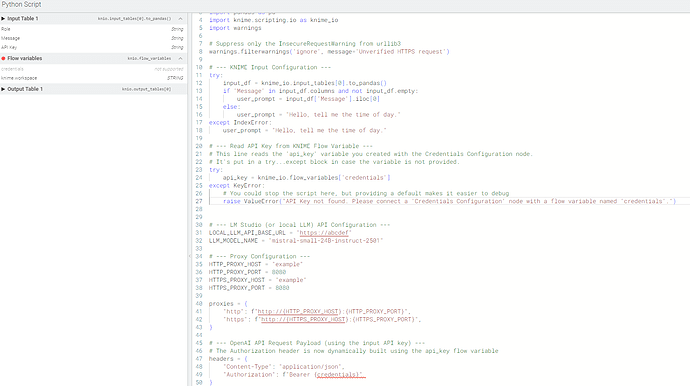Image resolution: width=690 pixels, height=386 pixels.
Task: Click the Output Table 1 port arrow icon
Action: click(3, 89)
